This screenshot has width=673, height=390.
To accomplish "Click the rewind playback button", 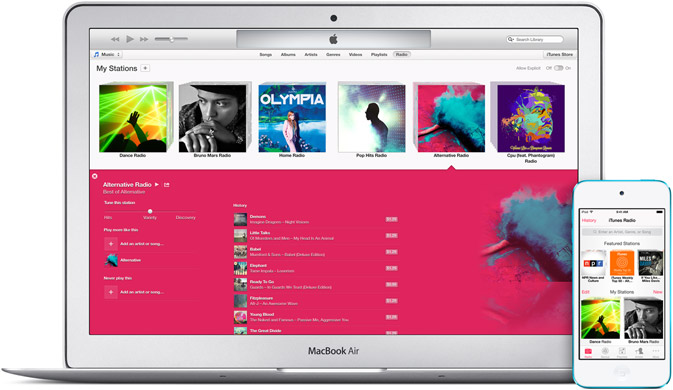I will (x=115, y=39).
